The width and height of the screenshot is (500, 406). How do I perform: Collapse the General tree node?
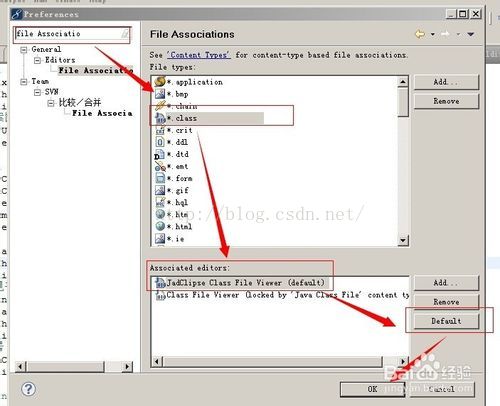pyautogui.click(x=24, y=50)
